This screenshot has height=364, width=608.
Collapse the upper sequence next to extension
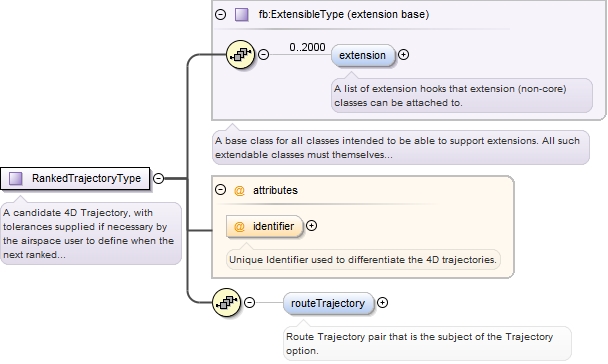tap(263, 55)
